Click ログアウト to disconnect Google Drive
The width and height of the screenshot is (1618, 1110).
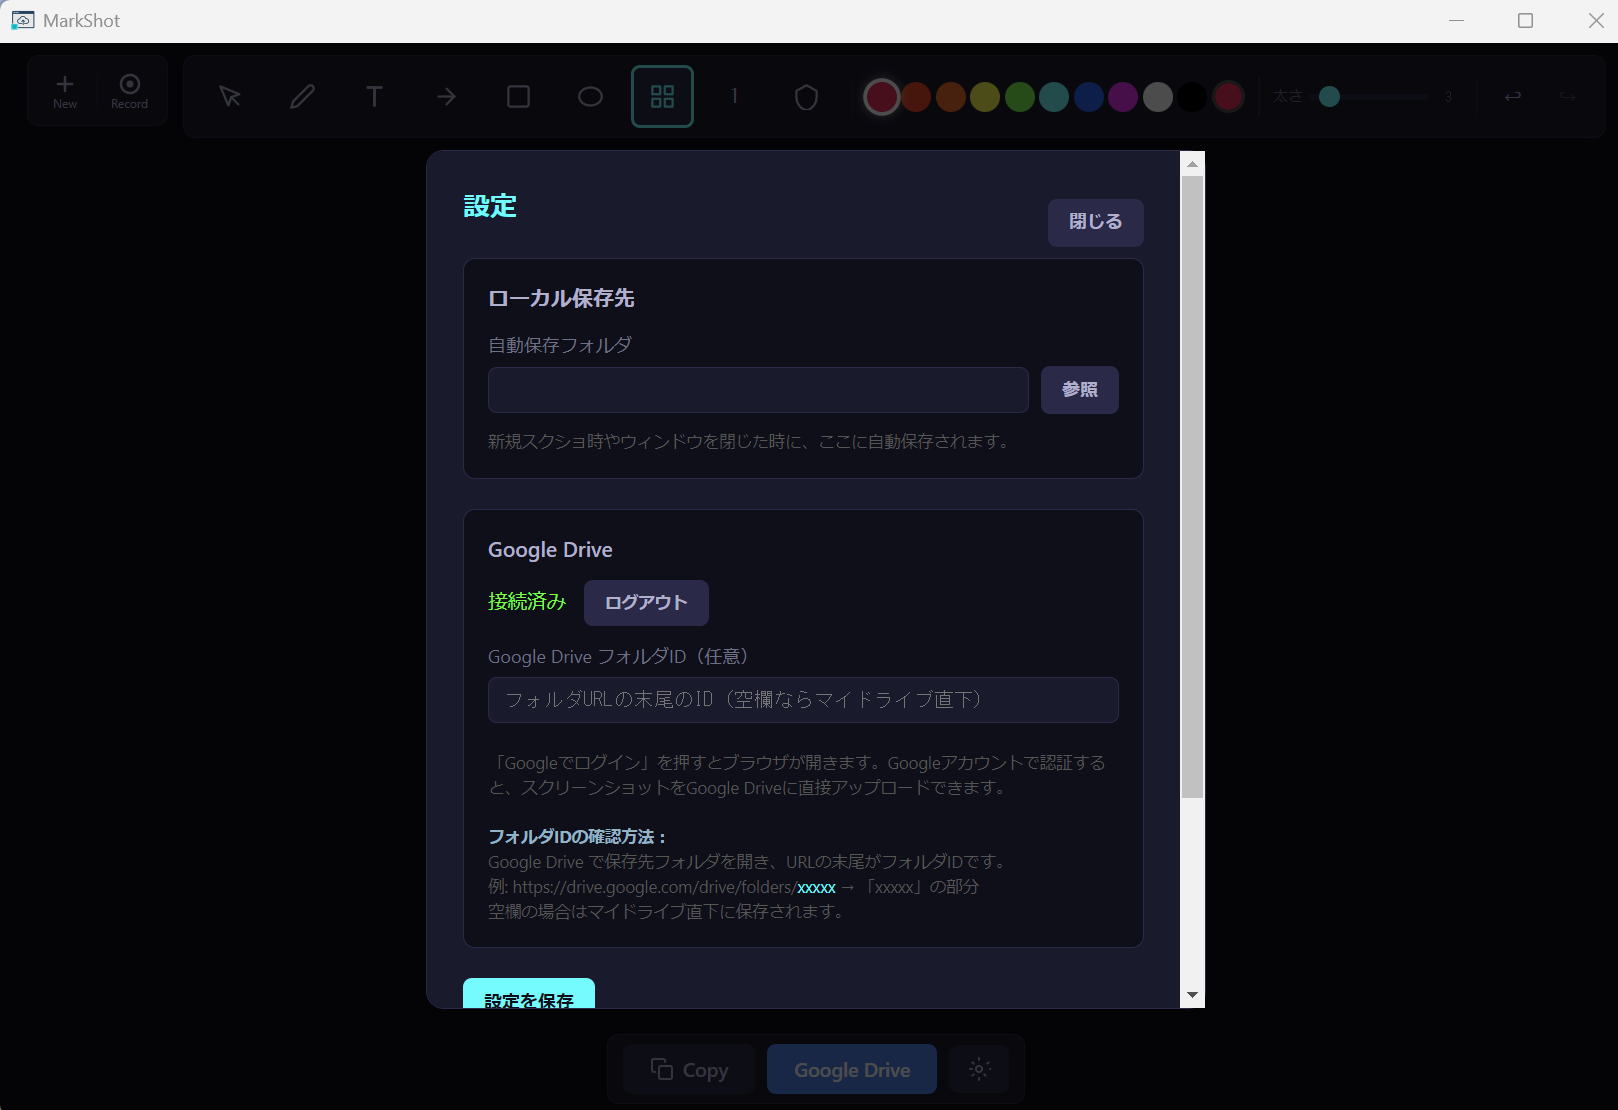645,602
